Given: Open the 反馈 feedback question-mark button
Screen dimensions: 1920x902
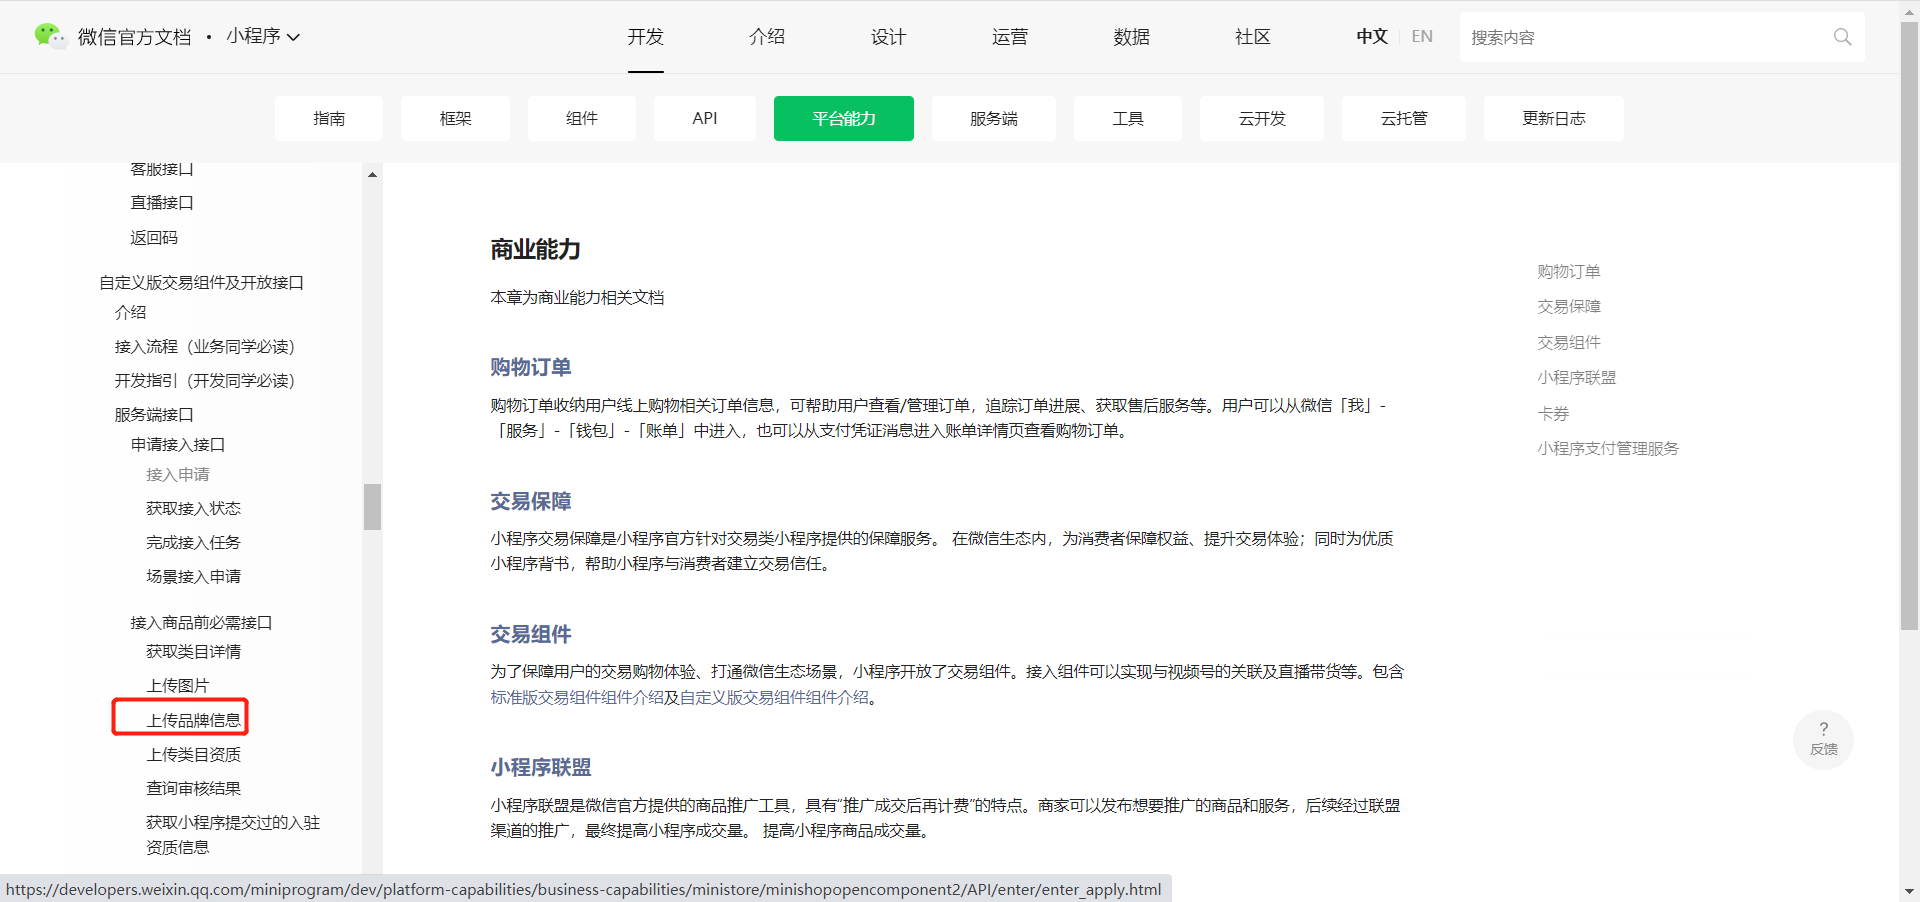Looking at the screenshot, I should point(1823,739).
